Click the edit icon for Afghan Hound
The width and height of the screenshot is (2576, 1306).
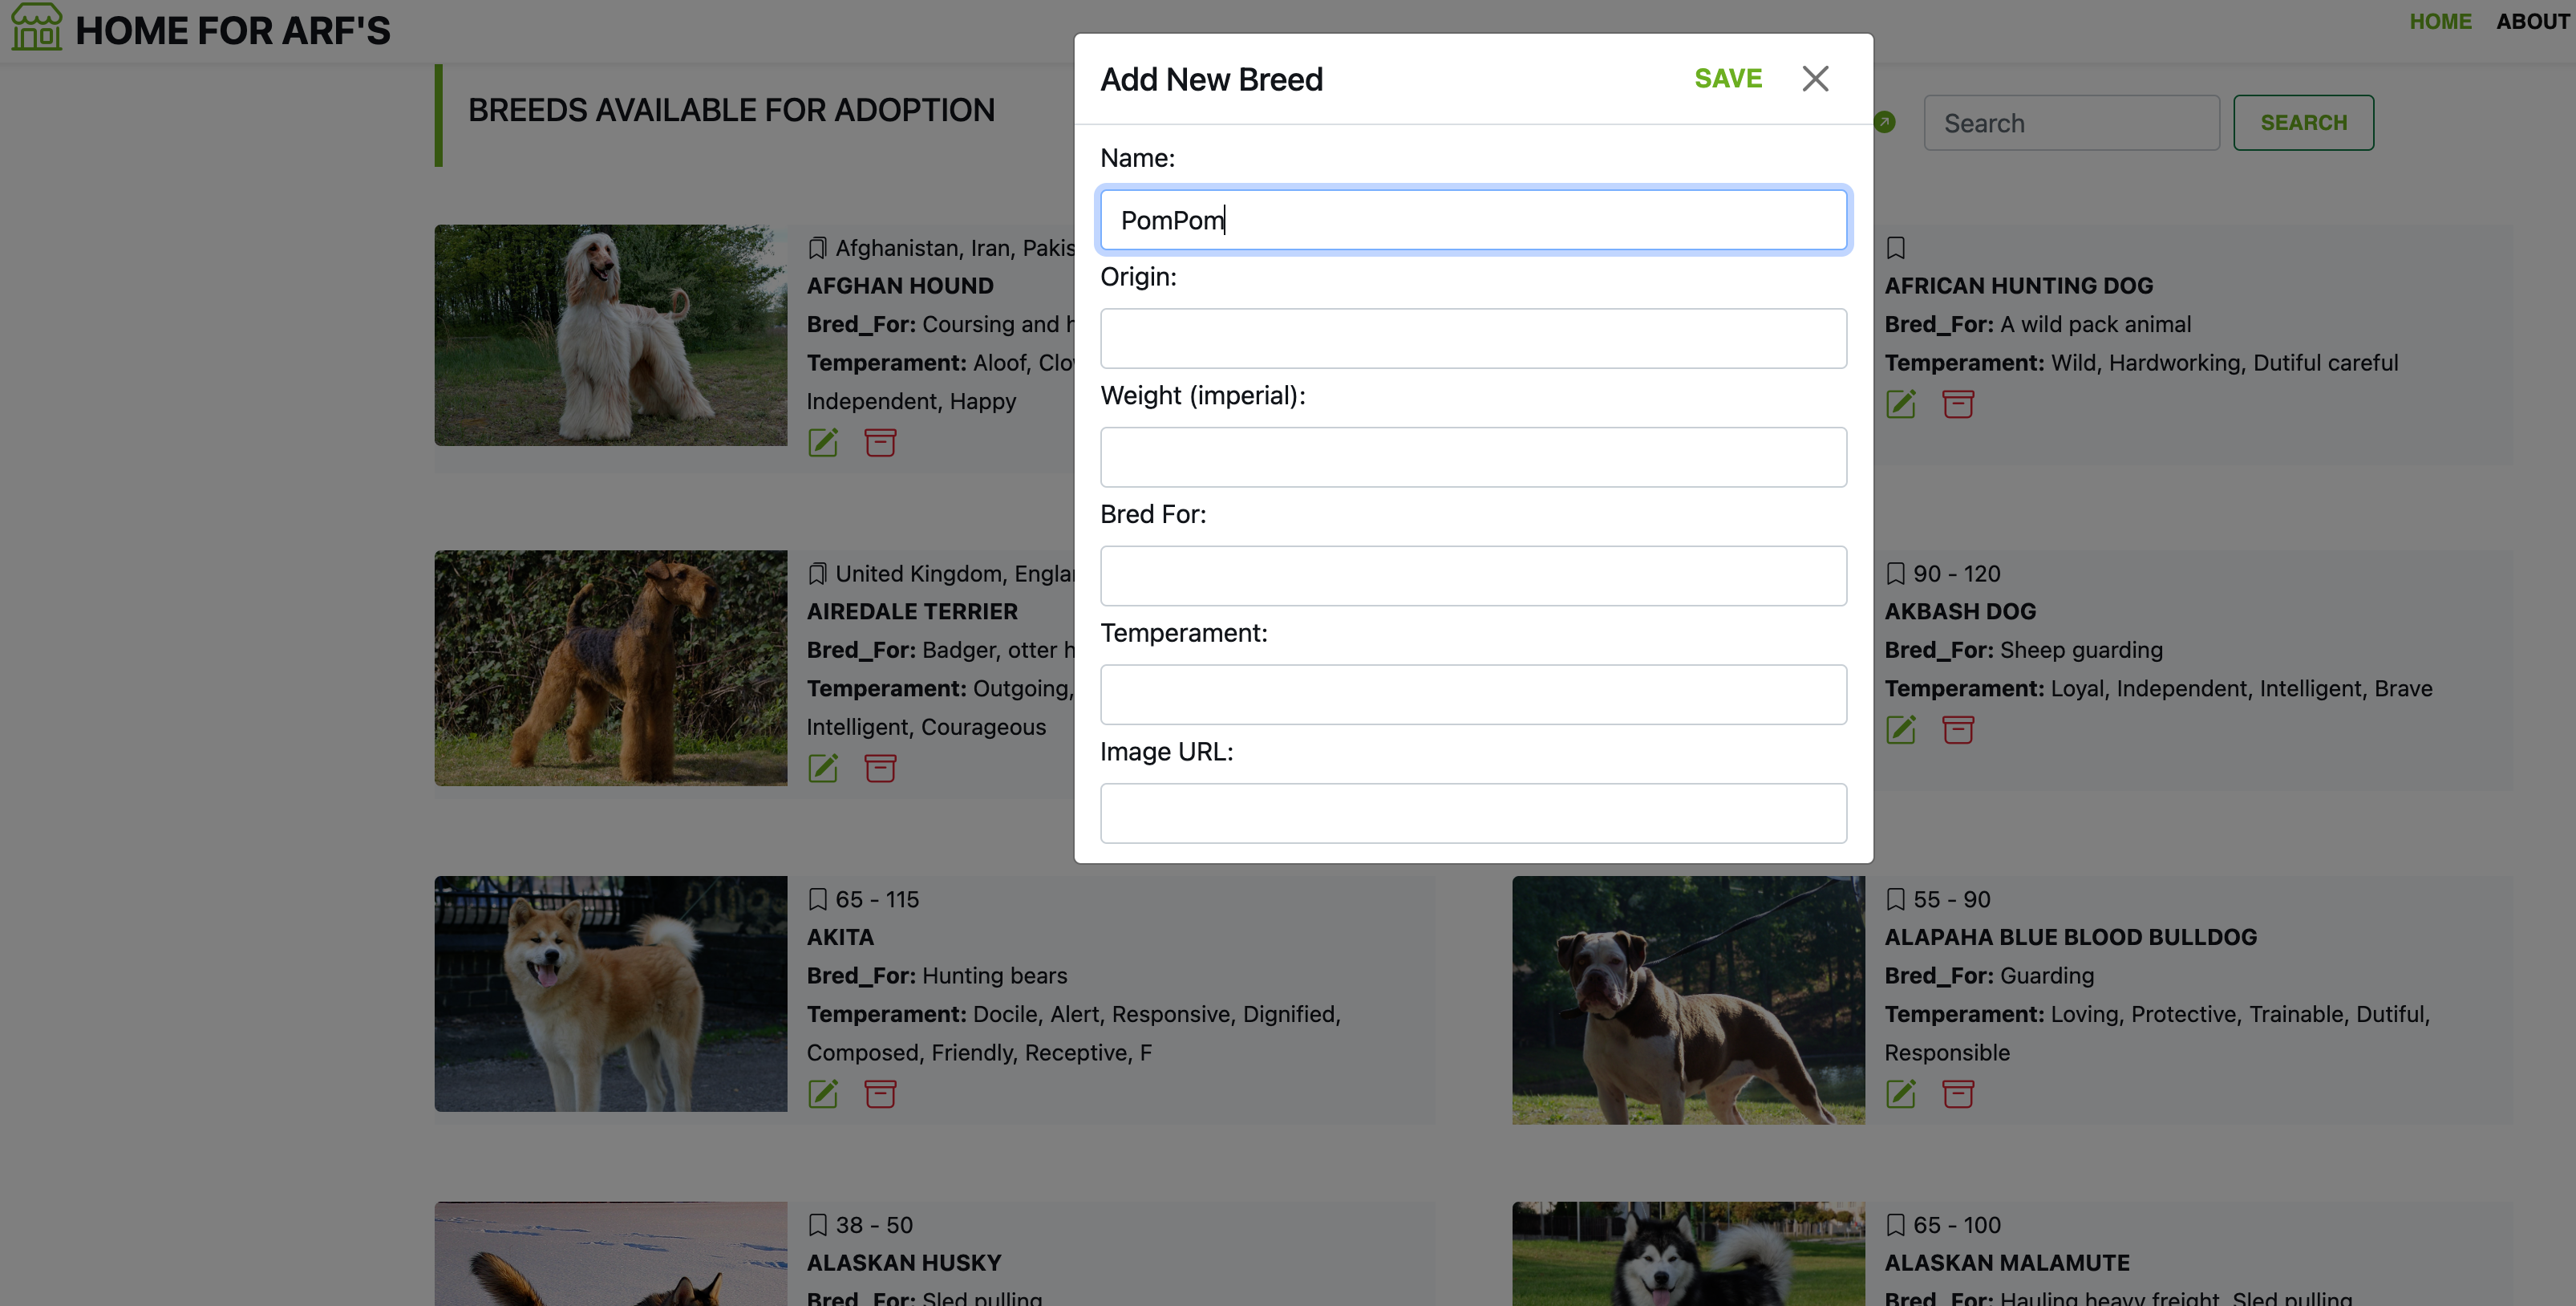(x=822, y=442)
